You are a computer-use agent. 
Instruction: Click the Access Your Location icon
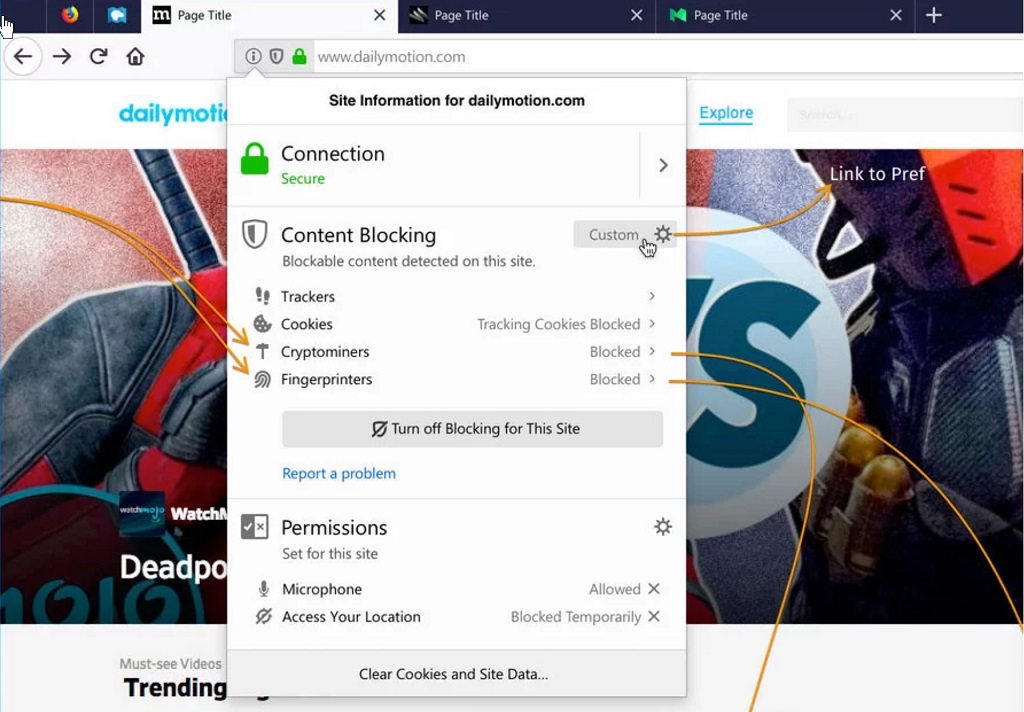(263, 616)
